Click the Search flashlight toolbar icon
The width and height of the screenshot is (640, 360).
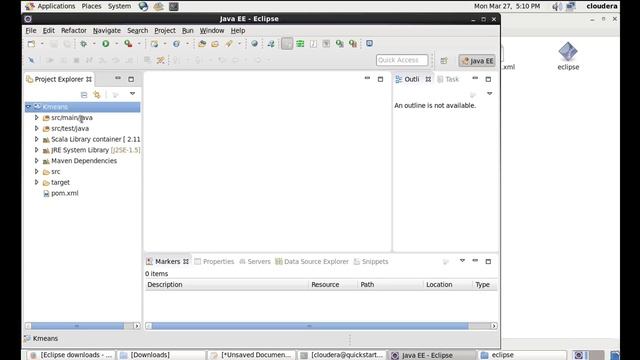(229, 44)
